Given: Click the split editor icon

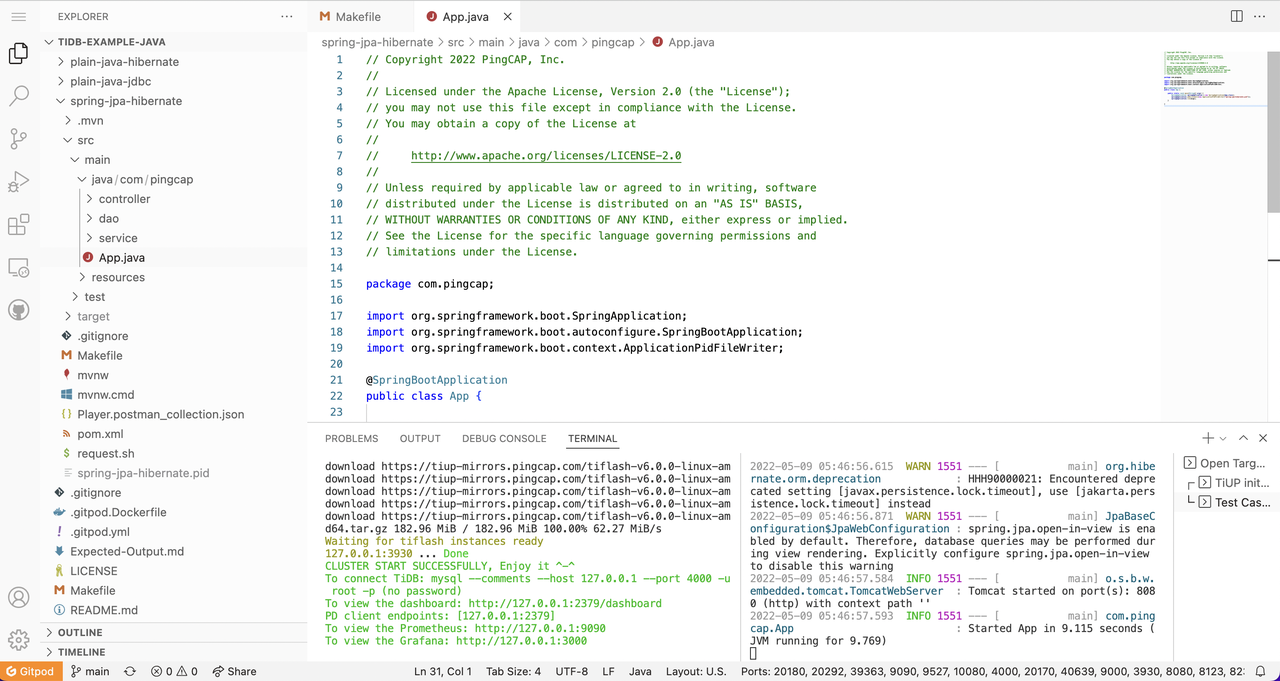Looking at the screenshot, I should pos(1237,17).
